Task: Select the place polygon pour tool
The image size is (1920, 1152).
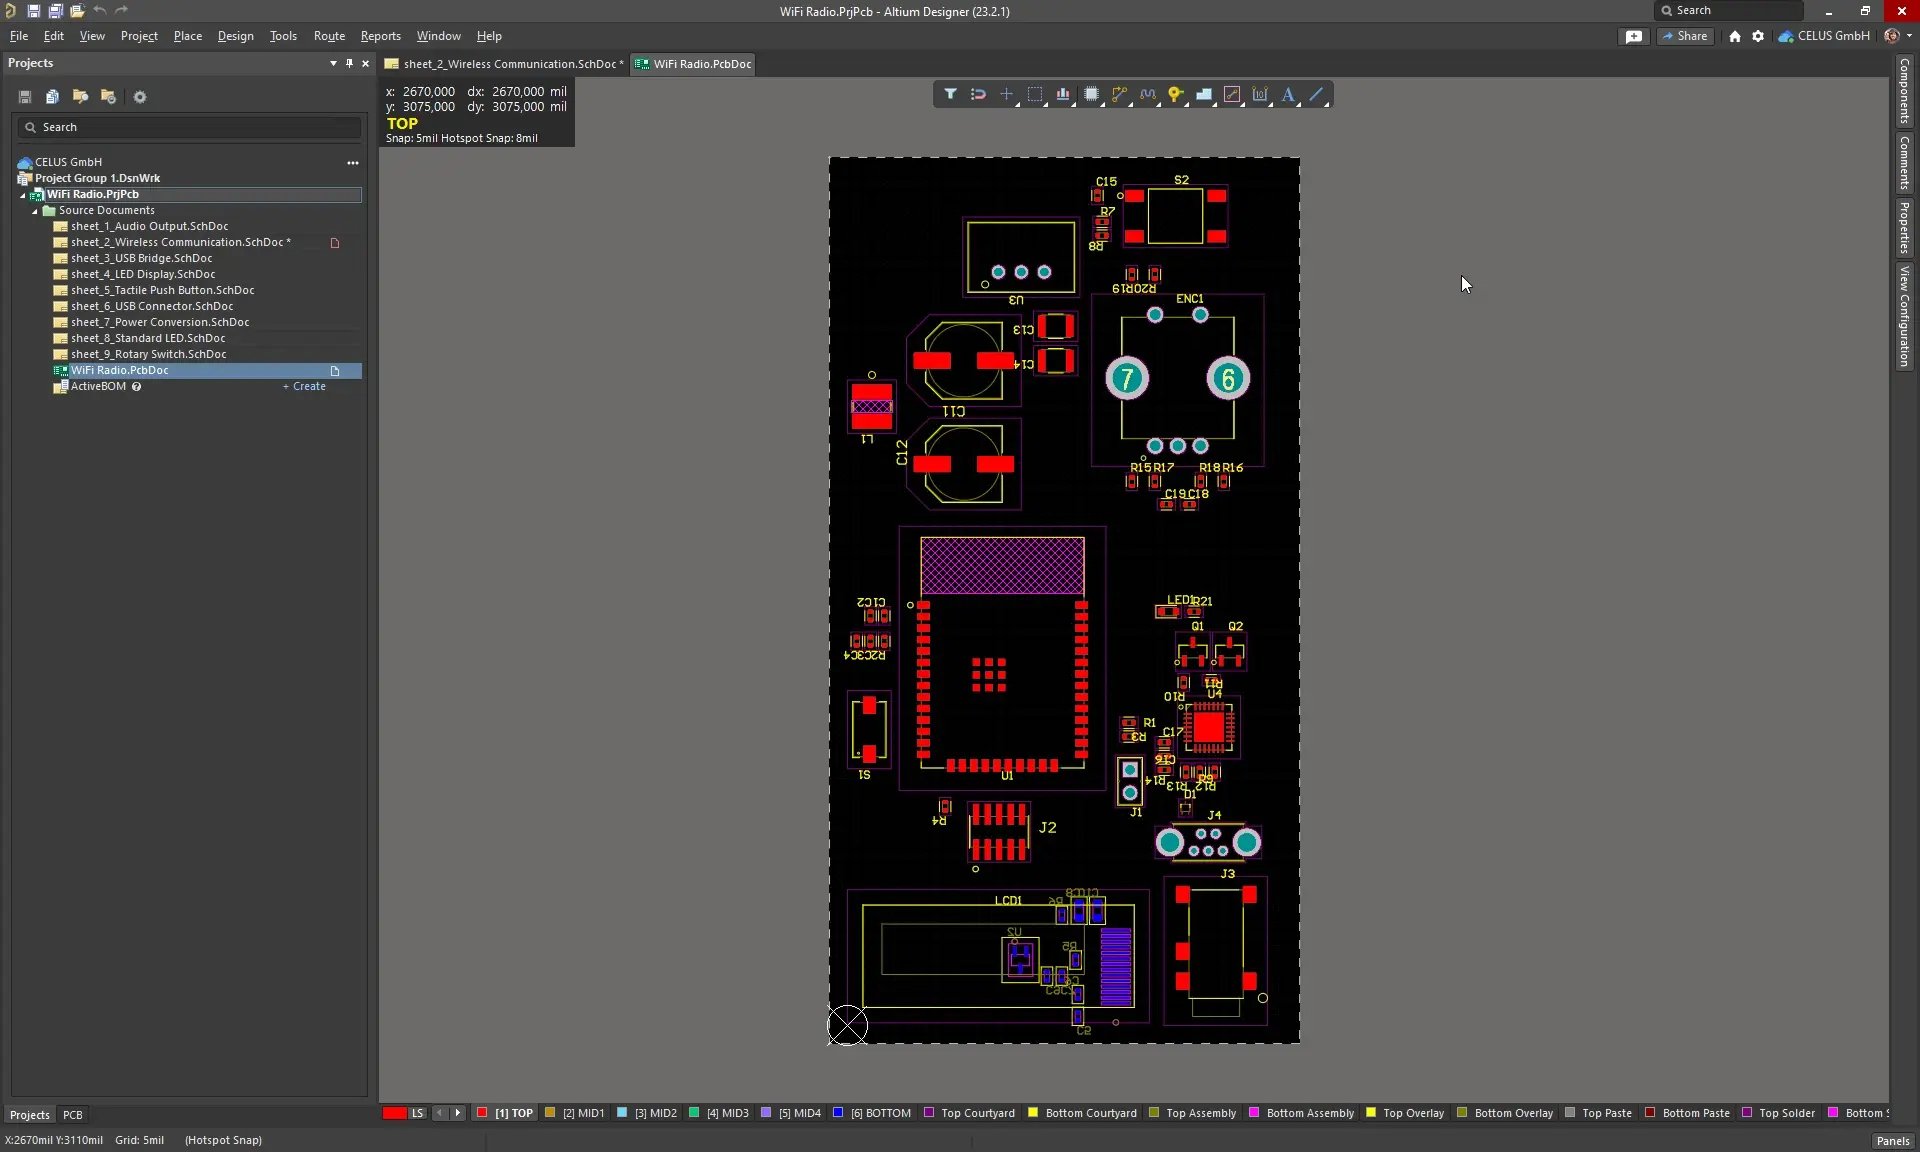Action: click(1204, 94)
